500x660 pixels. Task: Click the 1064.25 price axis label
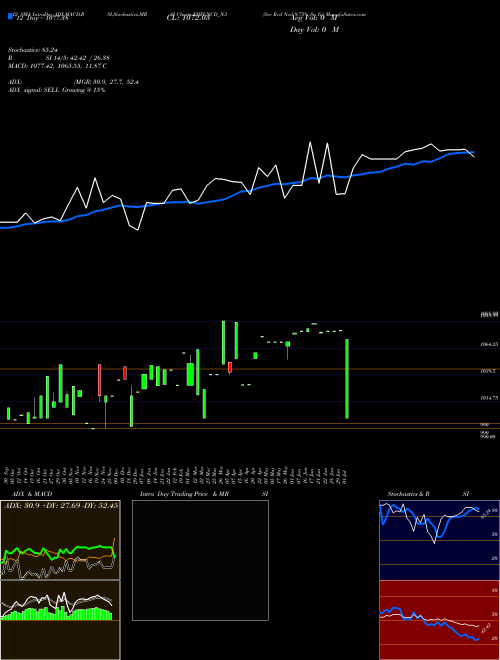[x=489, y=344]
